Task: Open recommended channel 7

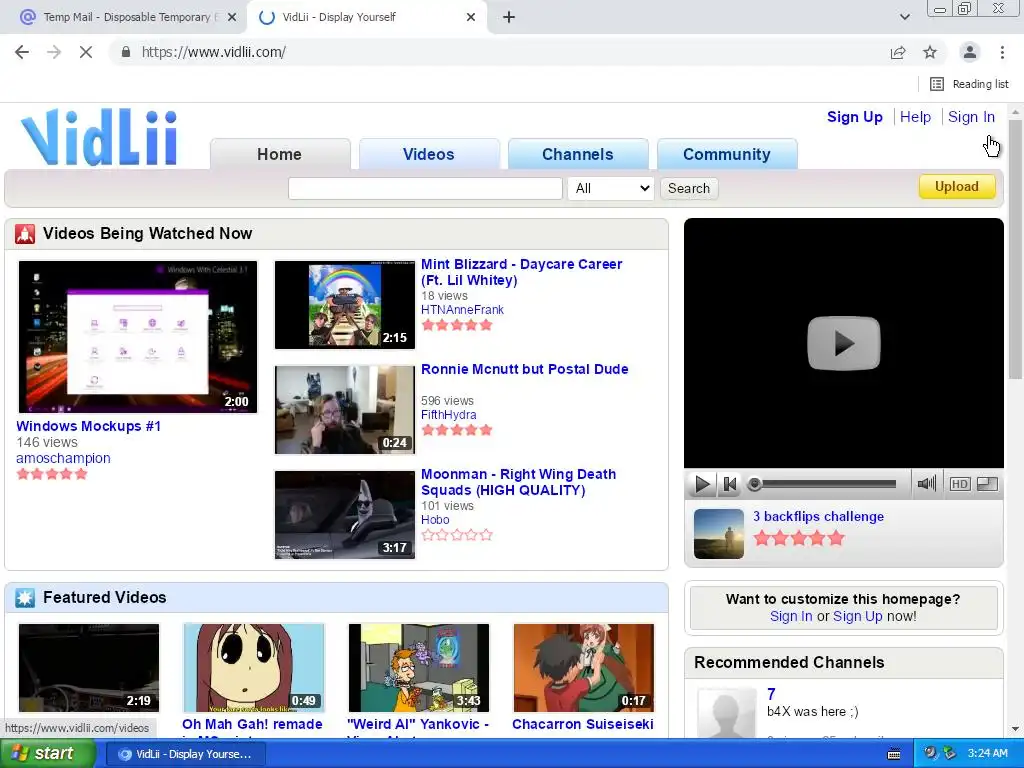Action: [x=771, y=694]
